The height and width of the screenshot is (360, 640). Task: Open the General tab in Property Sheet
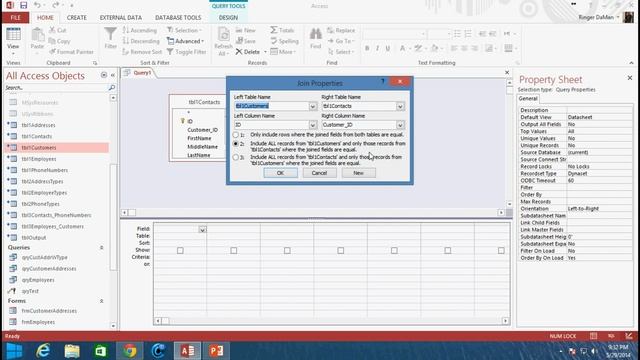(528, 99)
